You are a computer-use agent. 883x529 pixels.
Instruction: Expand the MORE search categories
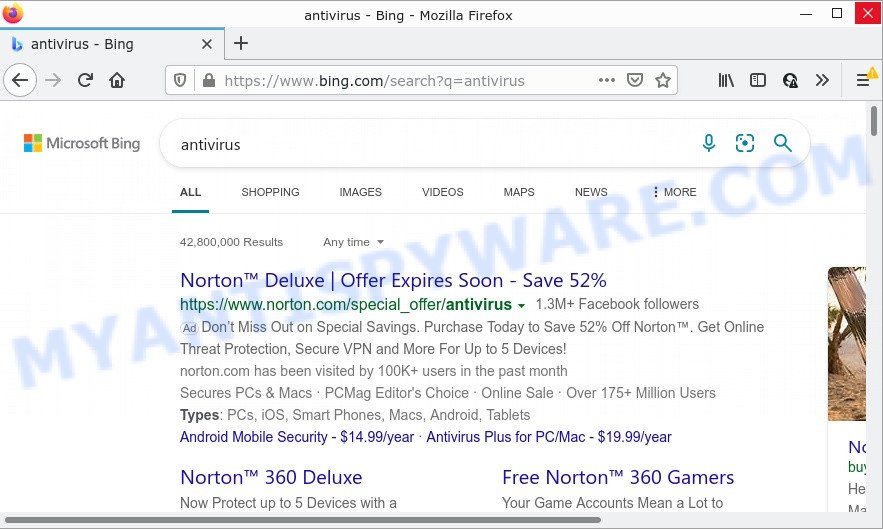tap(674, 192)
